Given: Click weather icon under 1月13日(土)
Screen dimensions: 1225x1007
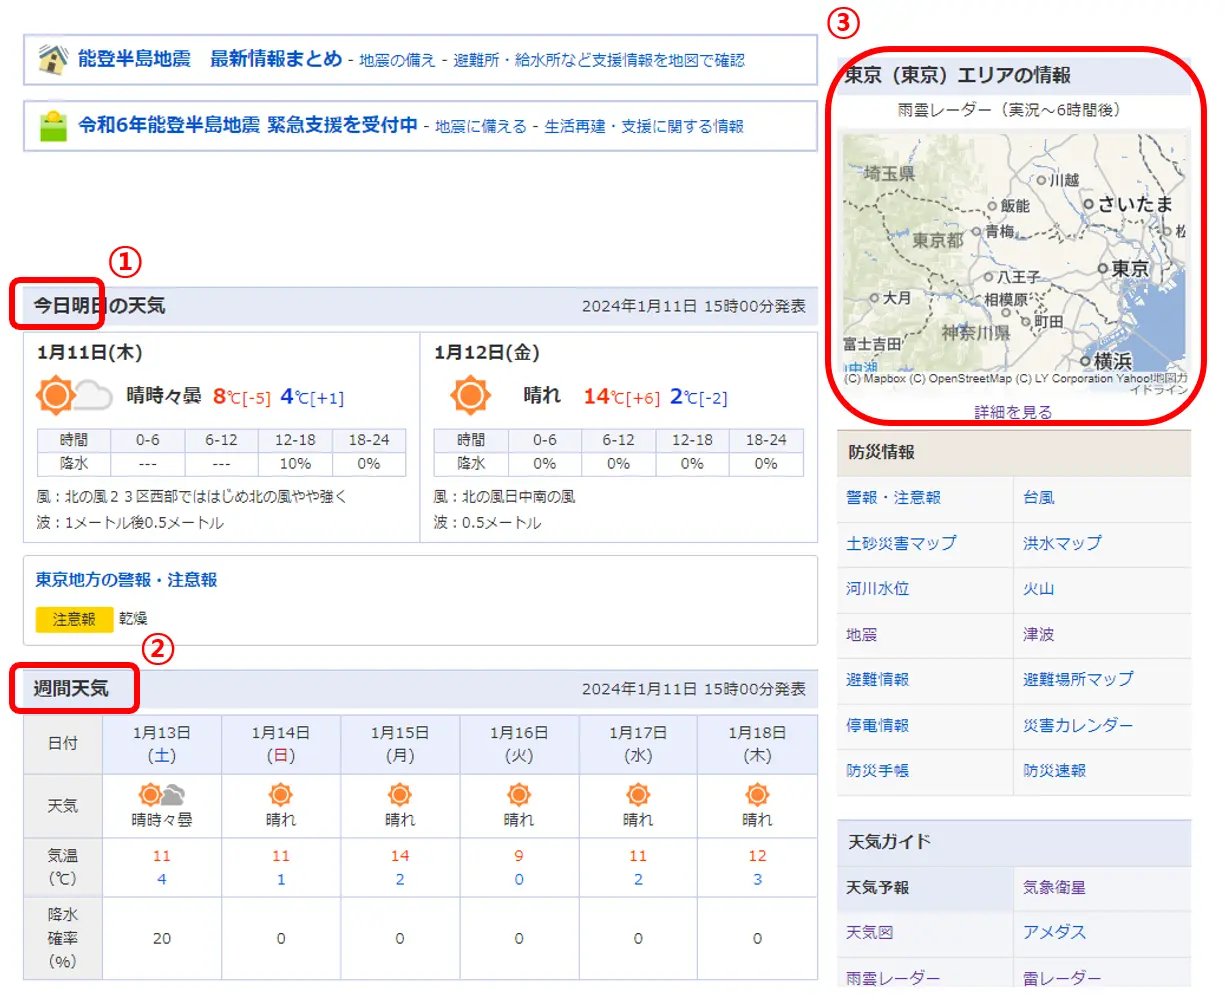Looking at the screenshot, I should 162,795.
